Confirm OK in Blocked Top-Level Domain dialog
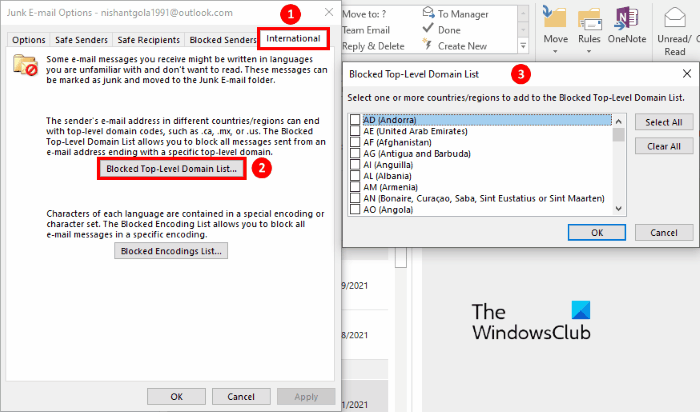700x412 pixels. click(597, 233)
